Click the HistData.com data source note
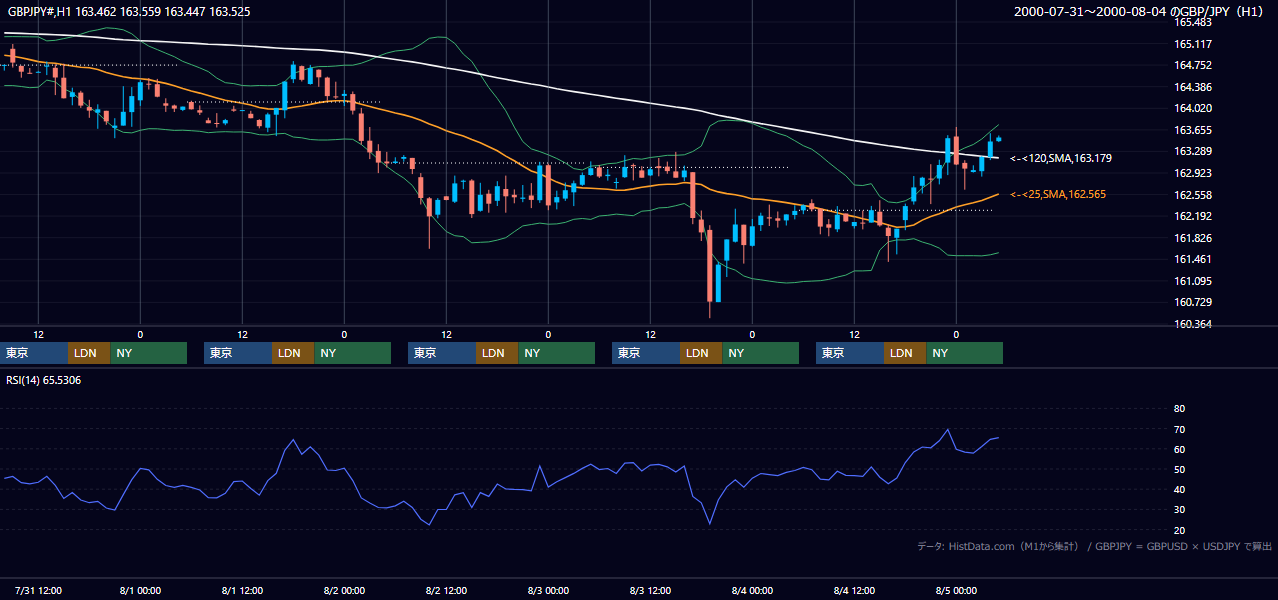Viewport: 1278px width, 600px height. tap(1094, 546)
